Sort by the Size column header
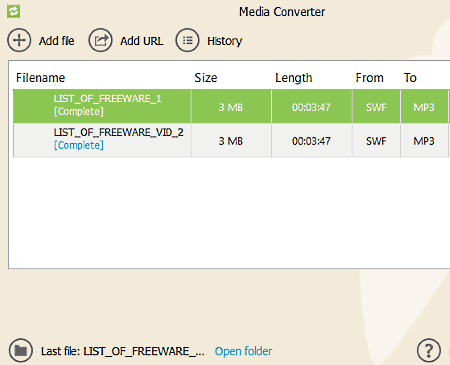Viewport: 450px width, 365px height. (x=206, y=78)
